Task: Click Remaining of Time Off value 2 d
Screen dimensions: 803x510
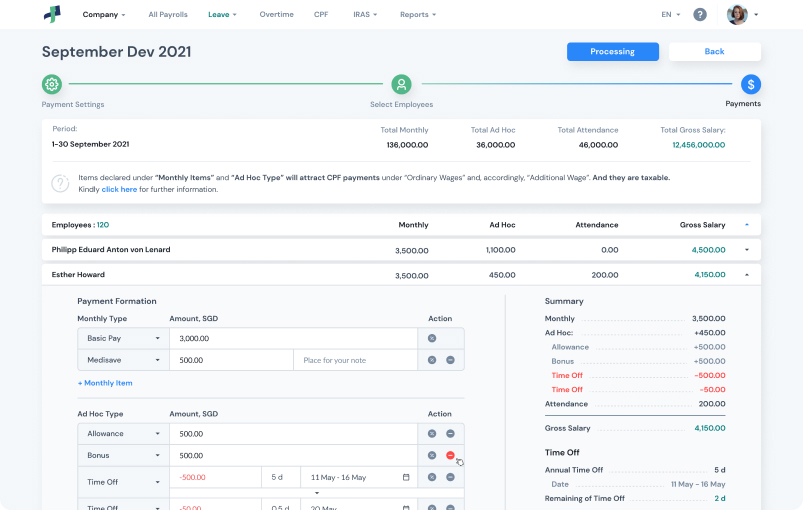Action: pyautogui.click(x=720, y=498)
